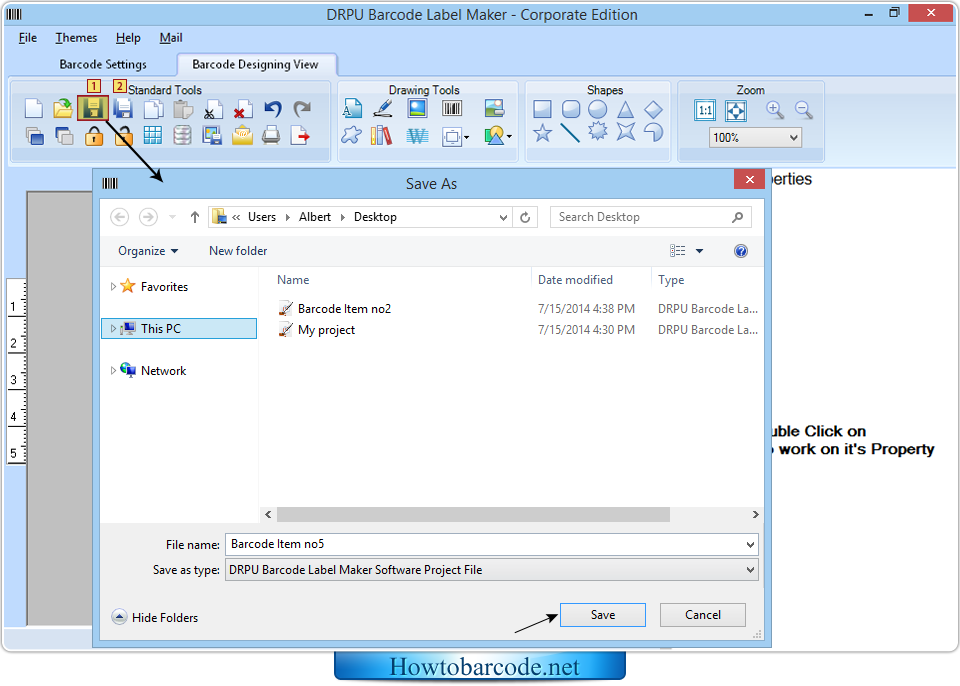Open the library books icon

click(x=381, y=135)
